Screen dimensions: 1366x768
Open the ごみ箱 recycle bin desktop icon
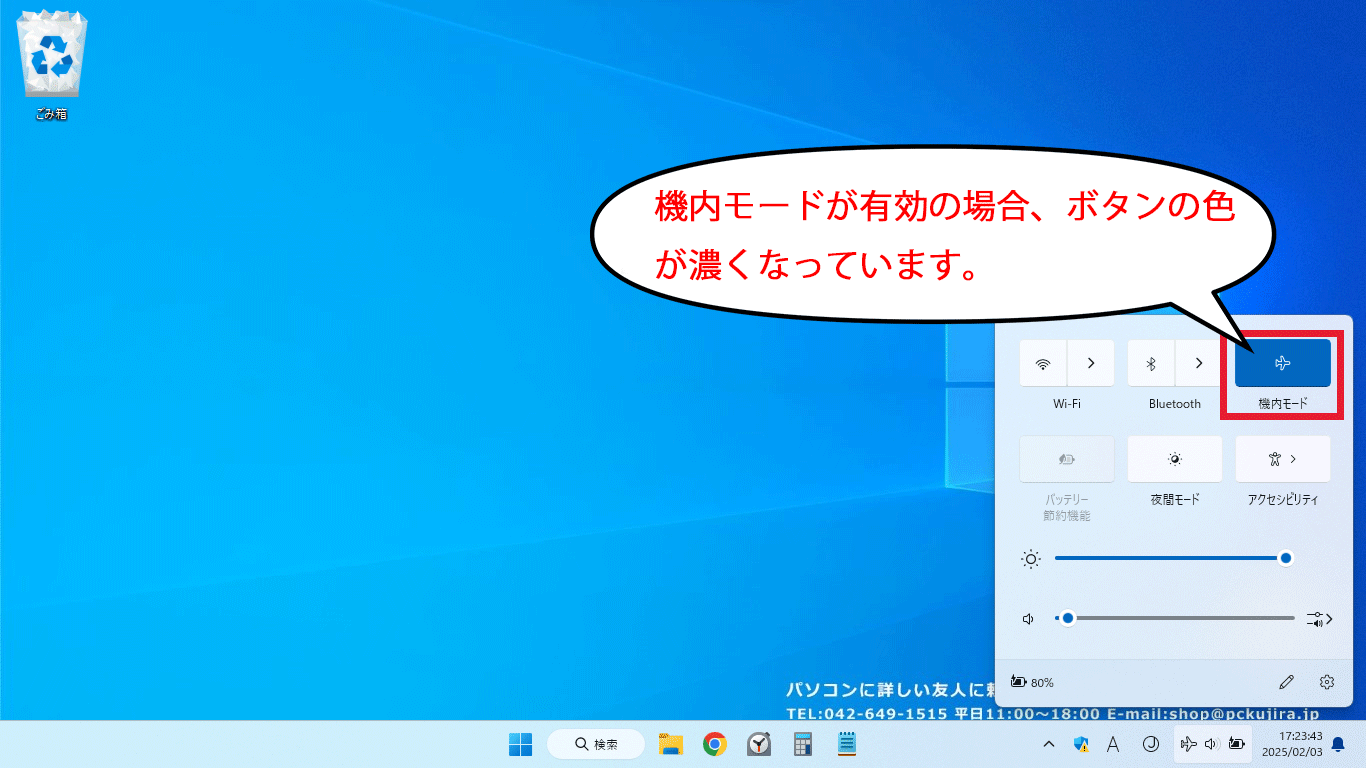tap(51, 62)
